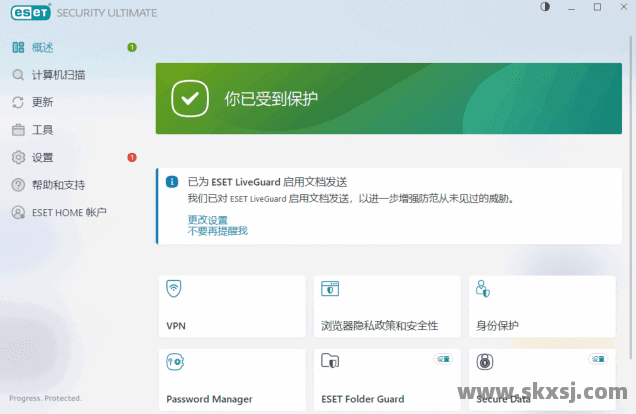Click the 不要再提醒我 link
636x414 pixels.
pos(217,231)
